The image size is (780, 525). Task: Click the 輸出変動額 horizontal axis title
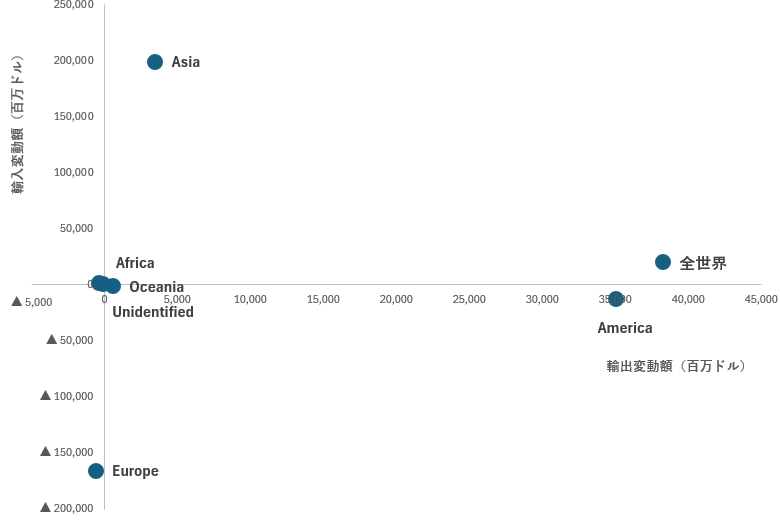pyautogui.click(x=676, y=366)
